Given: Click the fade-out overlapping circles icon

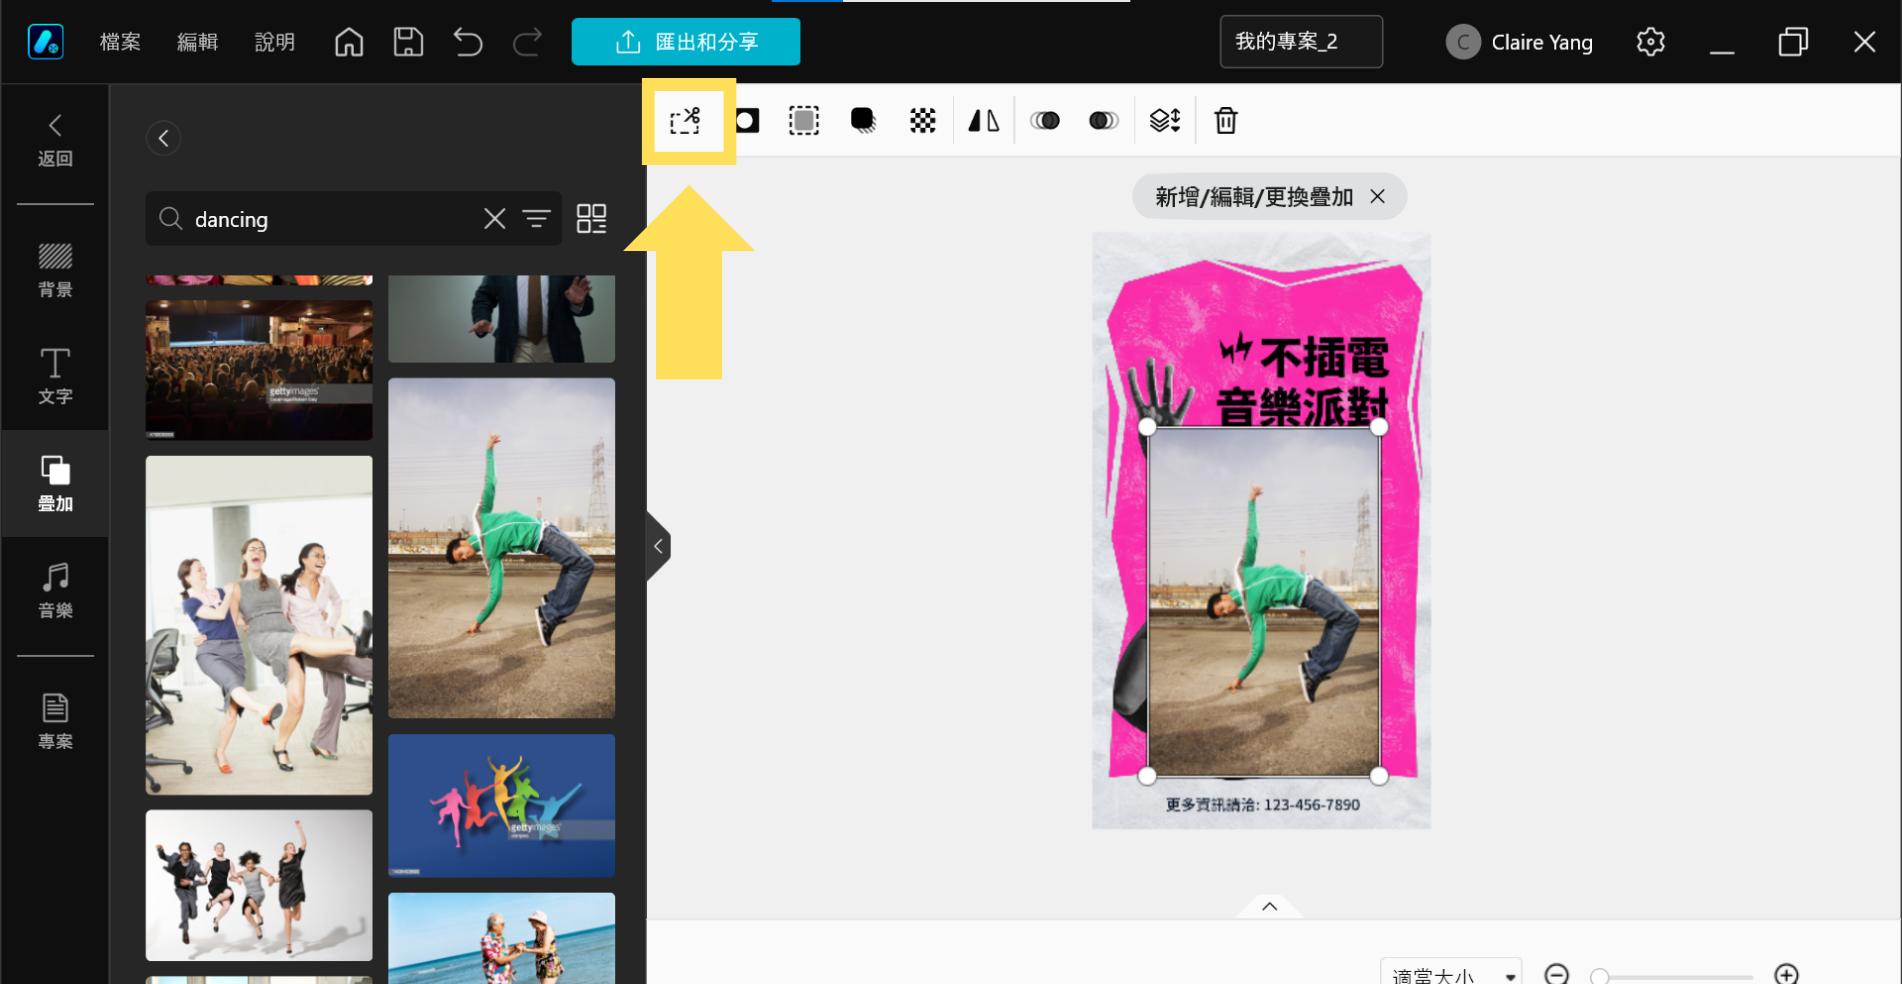Looking at the screenshot, I should click(1104, 121).
